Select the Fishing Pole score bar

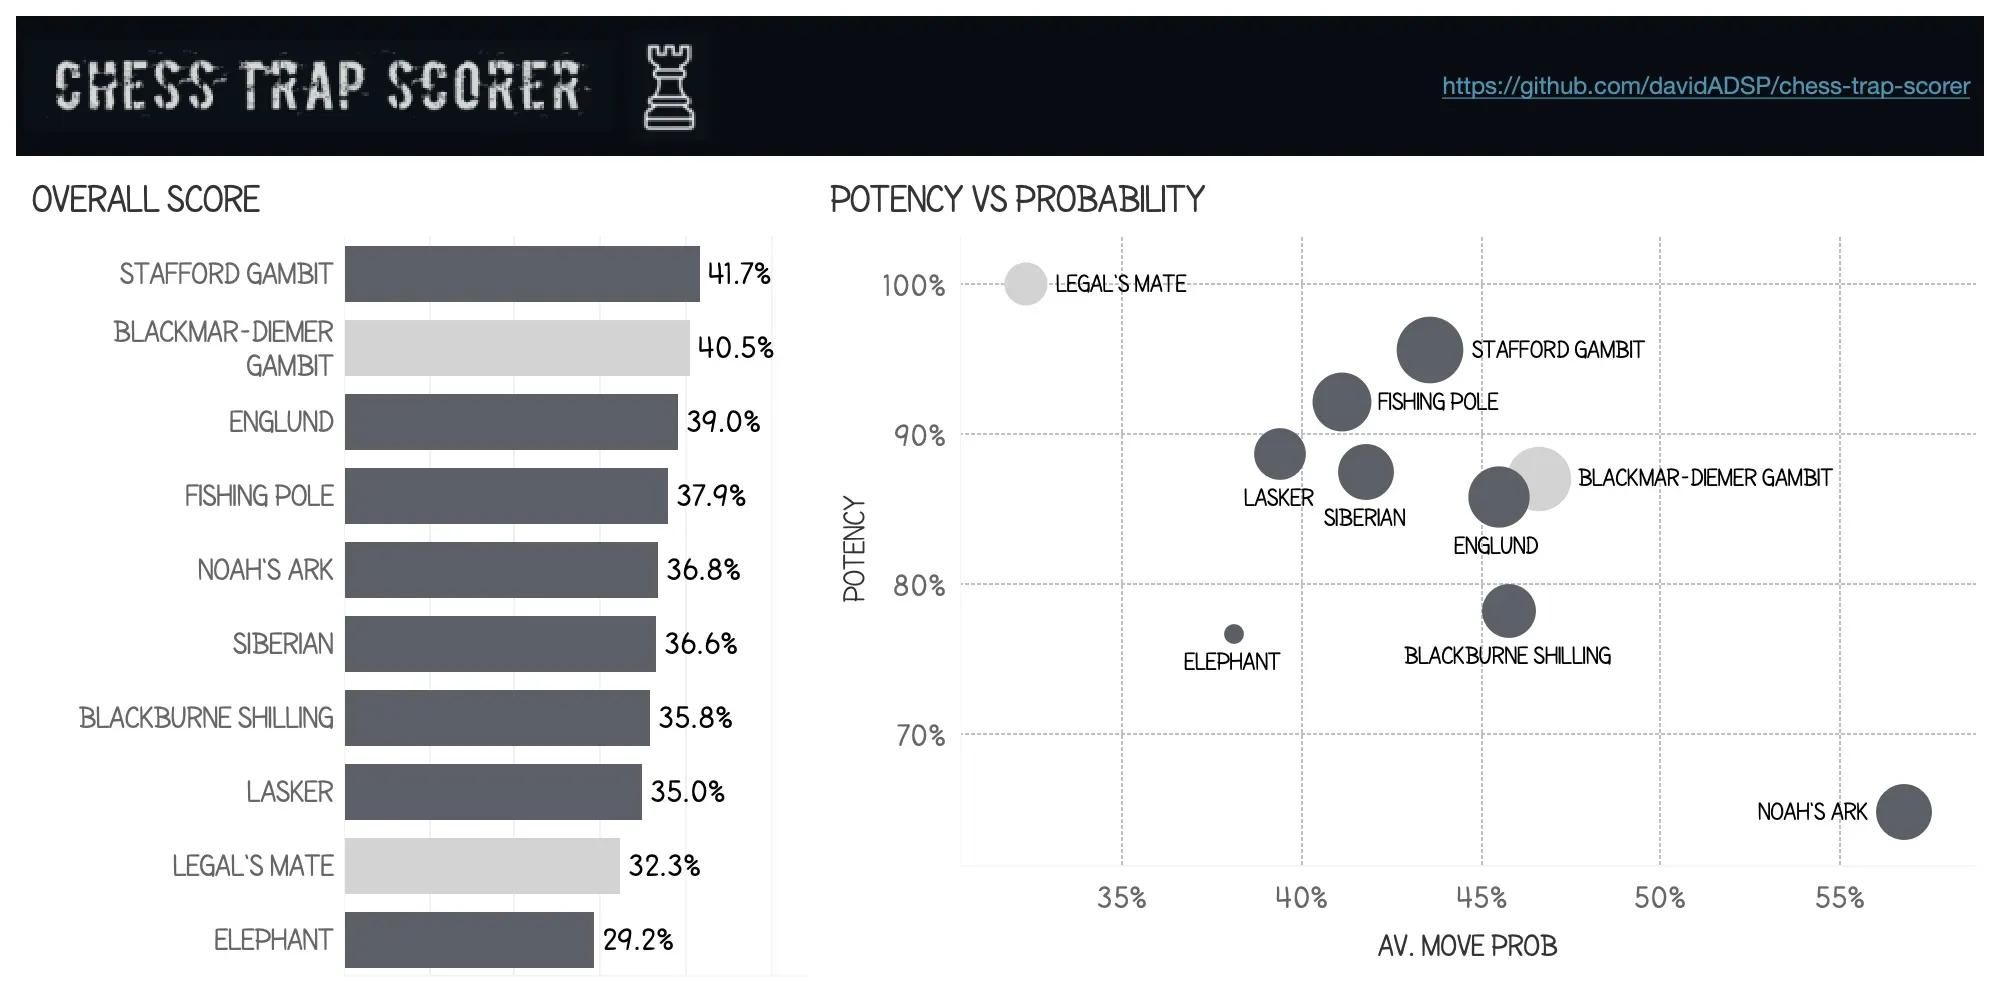click(x=505, y=496)
